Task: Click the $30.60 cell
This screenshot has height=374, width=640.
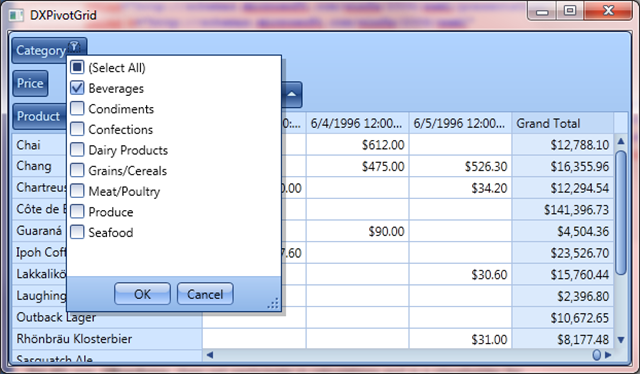Action: click(460, 274)
